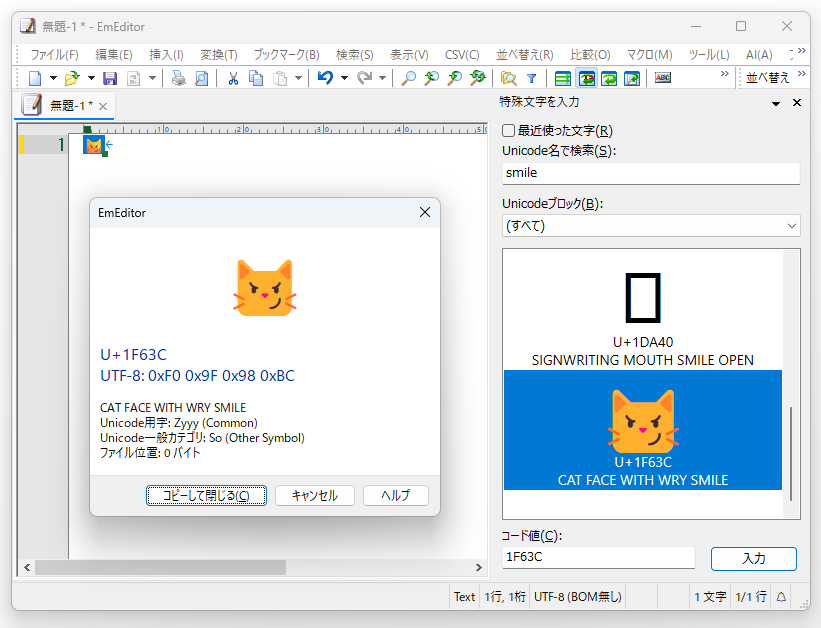Open the 特殊文字を入力 panel menu arrow
This screenshot has width=821, height=628.
point(776,104)
